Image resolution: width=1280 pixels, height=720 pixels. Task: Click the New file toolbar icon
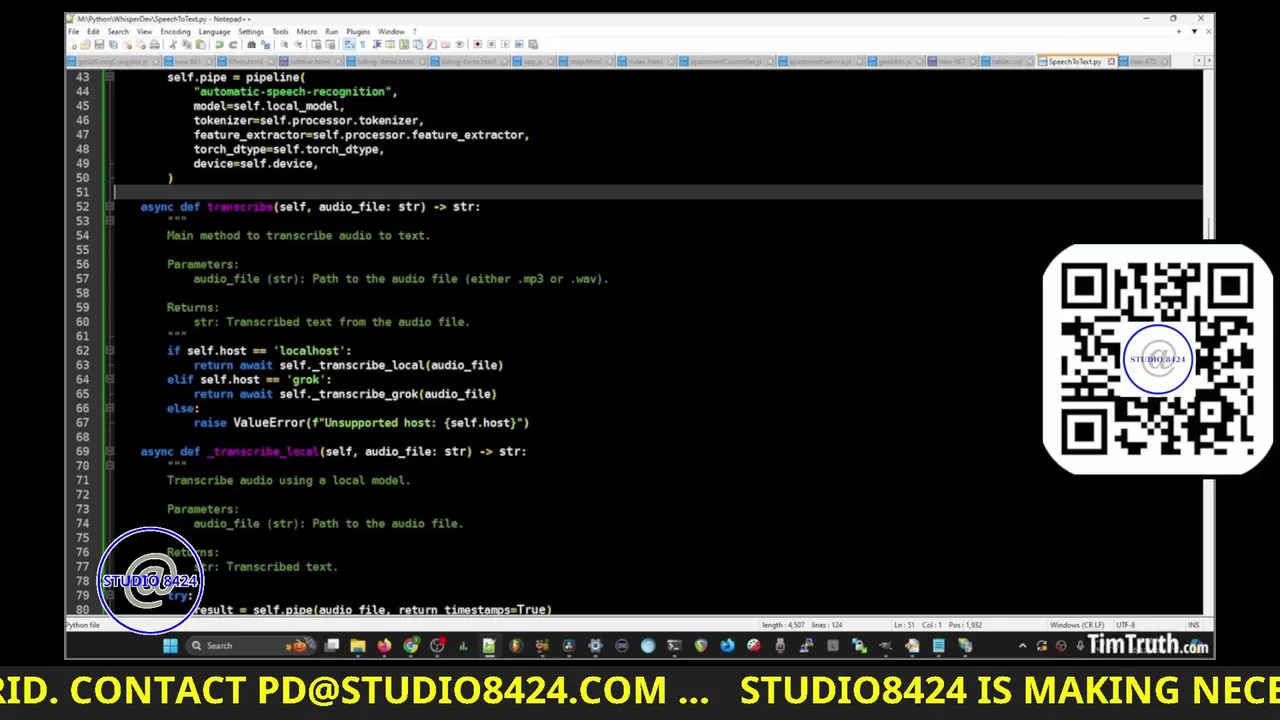[73, 44]
